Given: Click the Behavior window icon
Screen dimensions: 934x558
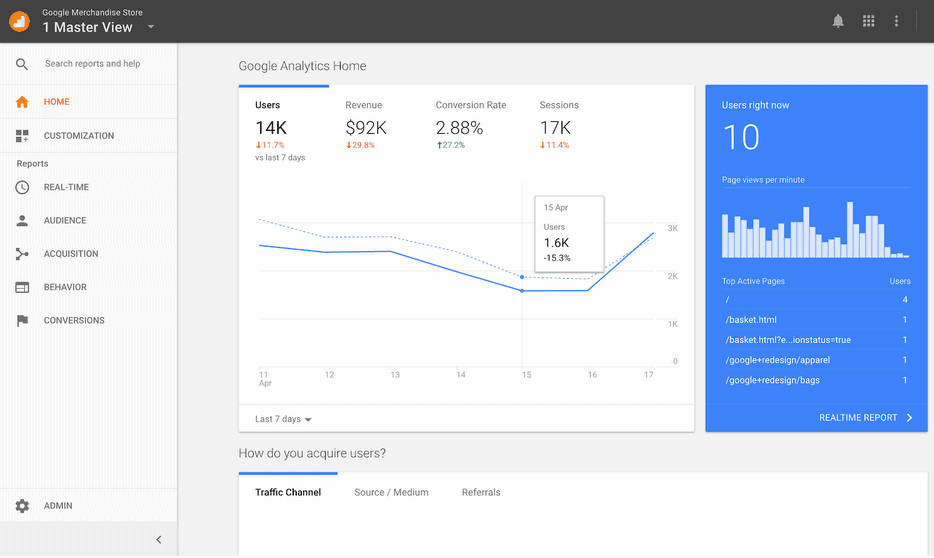Looking at the screenshot, I should (22, 287).
